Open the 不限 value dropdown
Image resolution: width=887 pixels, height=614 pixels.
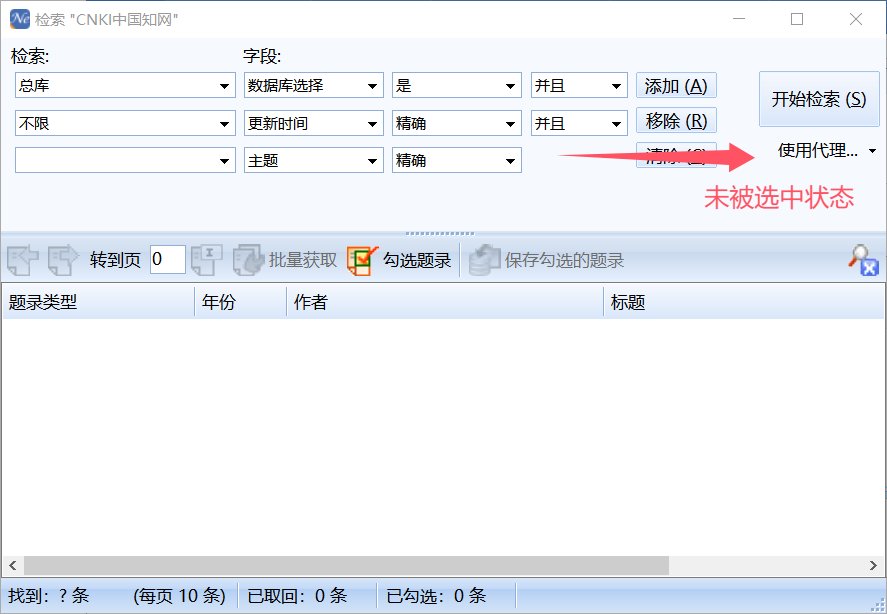(x=224, y=124)
